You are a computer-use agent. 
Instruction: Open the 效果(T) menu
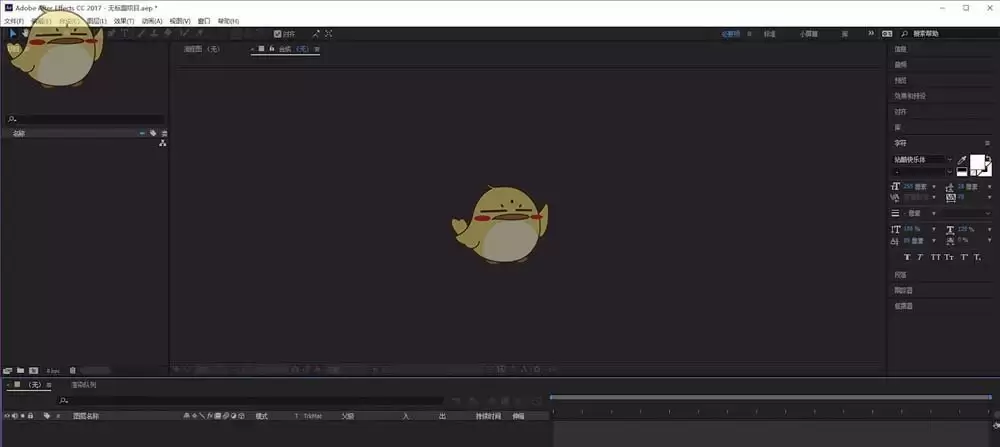[x=124, y=21]
